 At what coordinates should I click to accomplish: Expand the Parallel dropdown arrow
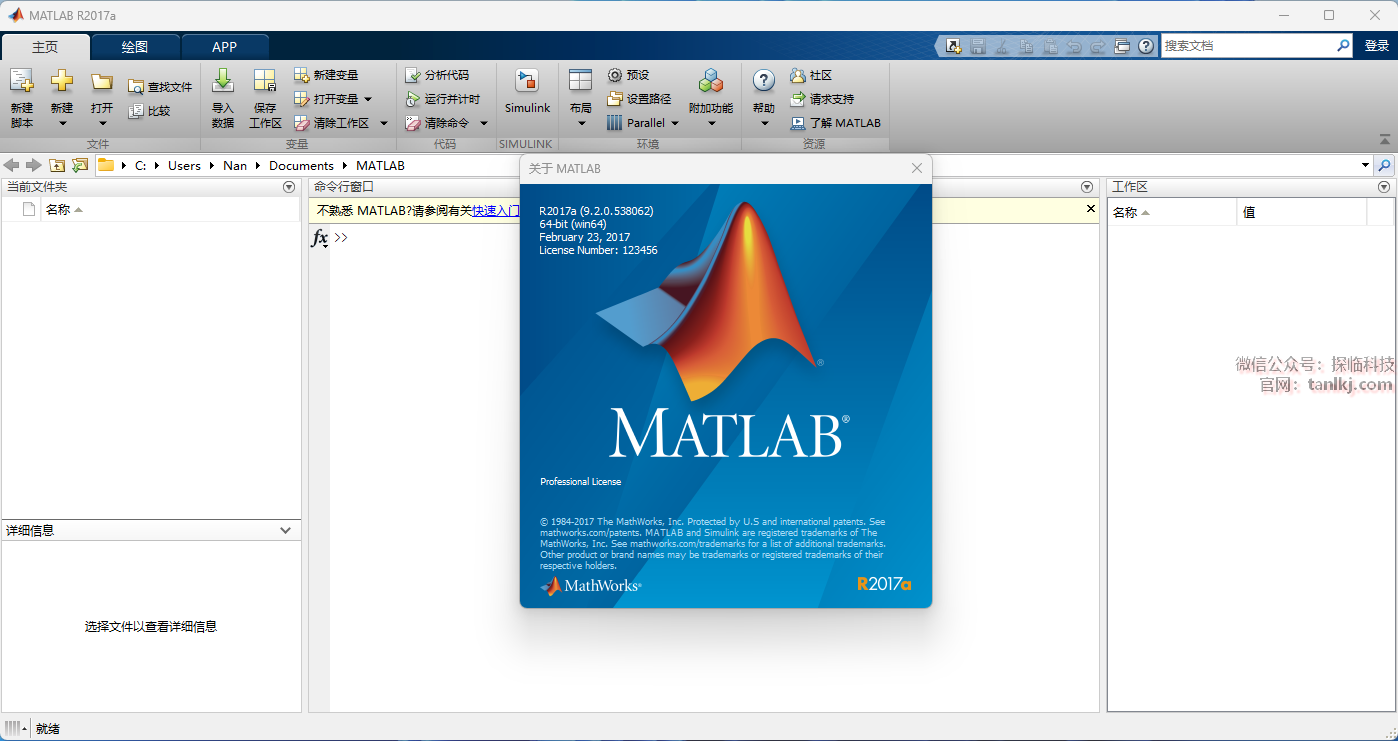pyautogui.click(x=675, y=123)
